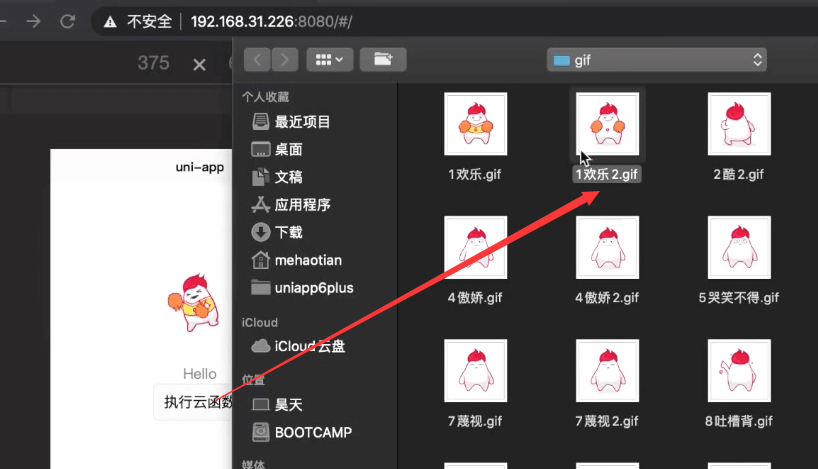This screenshot has width=818, height=469.
Task: Create a new folder button
Action: tap(383, 59)
